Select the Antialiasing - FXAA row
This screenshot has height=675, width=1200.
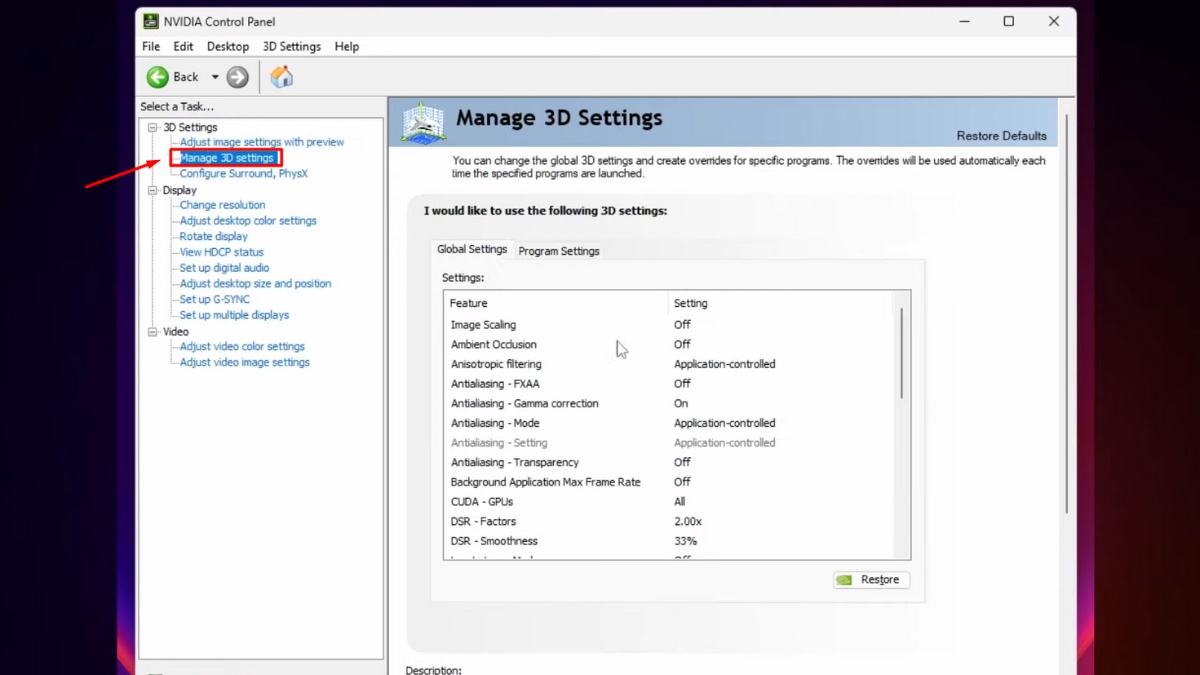(670, 384)
